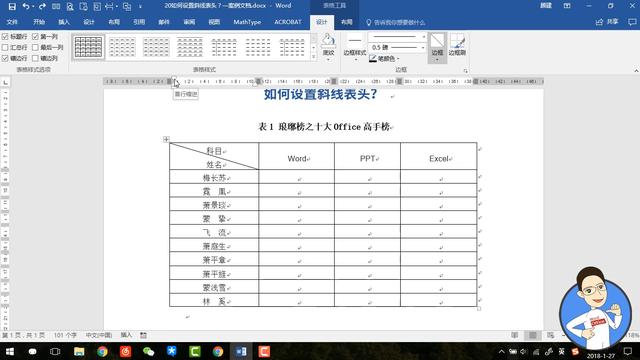Open the comments speech bubble icon

[632, 22]
